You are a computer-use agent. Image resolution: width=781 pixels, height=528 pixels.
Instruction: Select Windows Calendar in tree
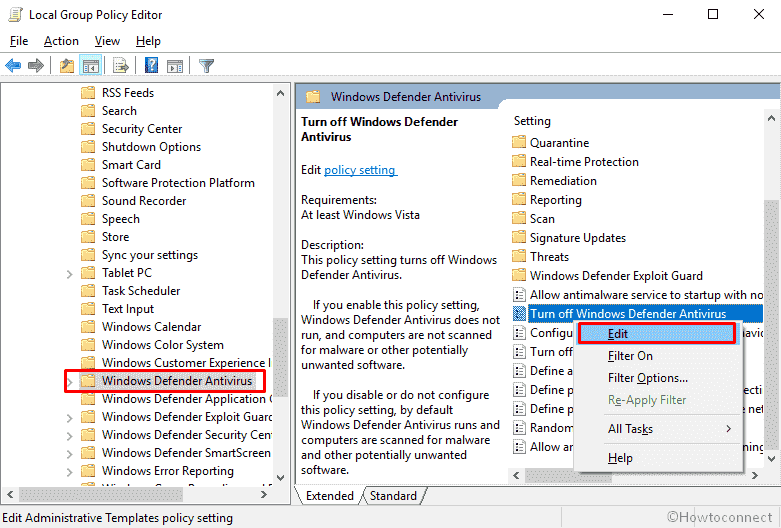[x=151, y=327]
